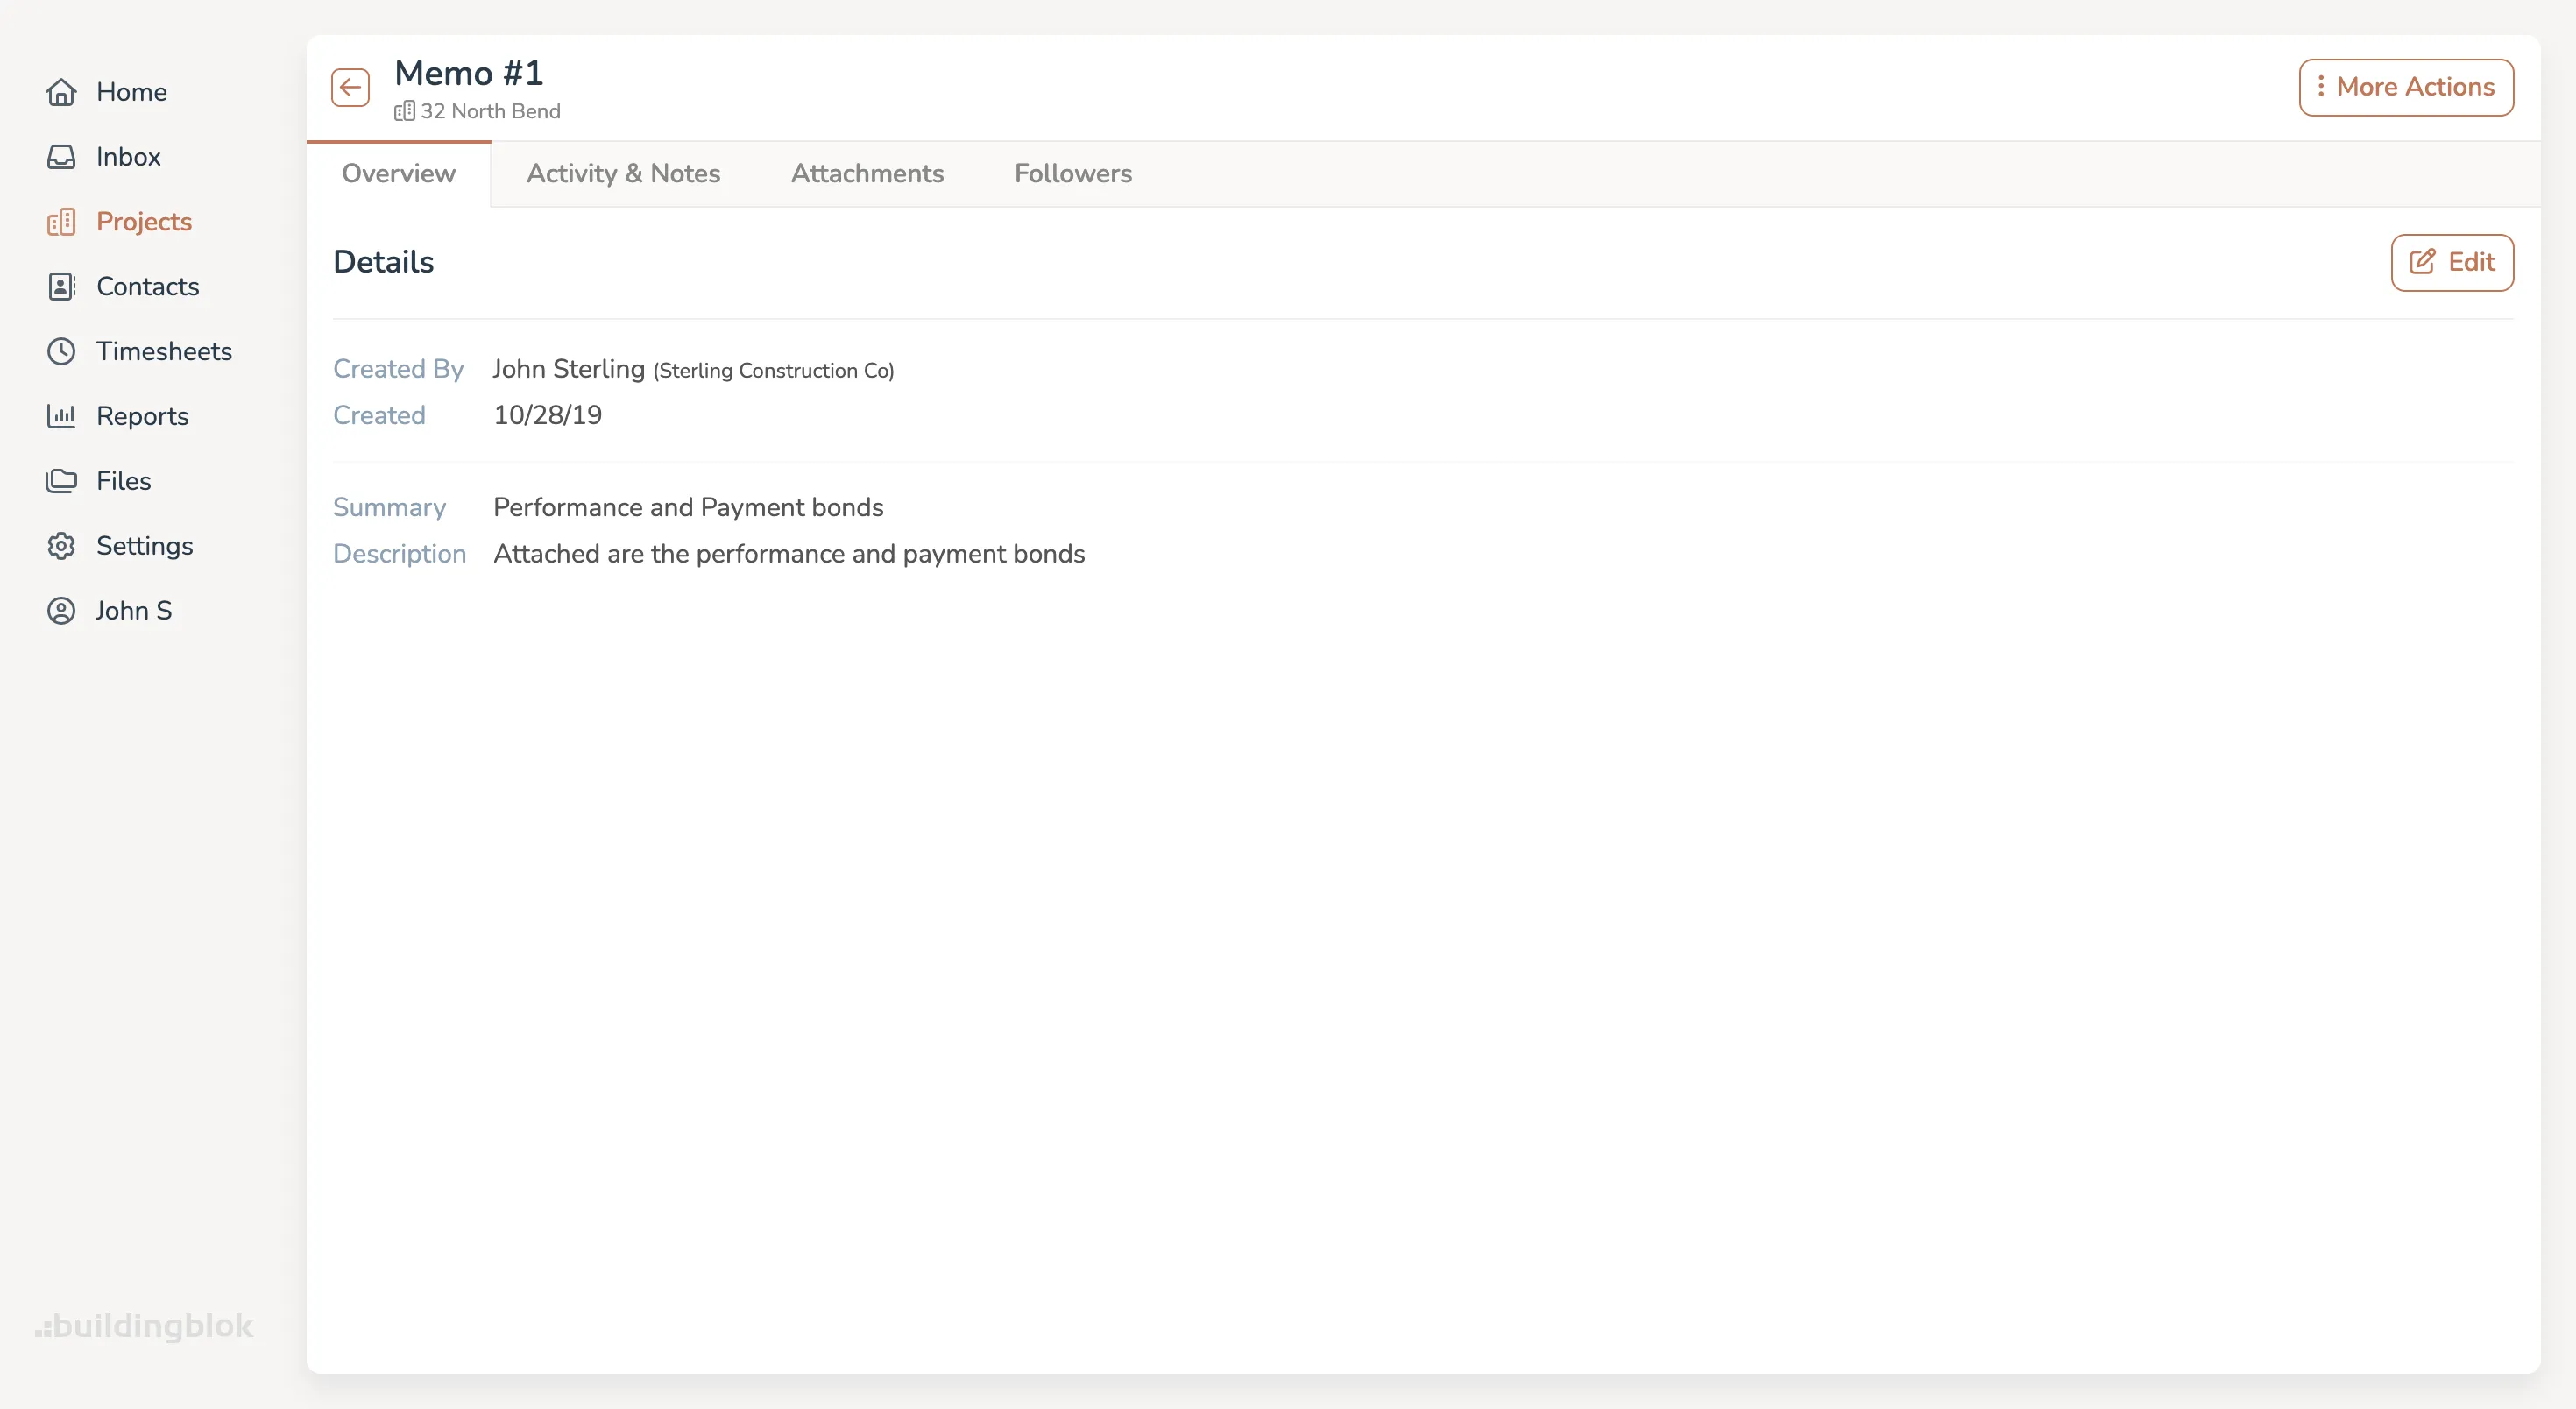This screenshot has width=2576, height=1409.
Task: Switch to the Followers tab
Action: click(x=1073, y=173)
